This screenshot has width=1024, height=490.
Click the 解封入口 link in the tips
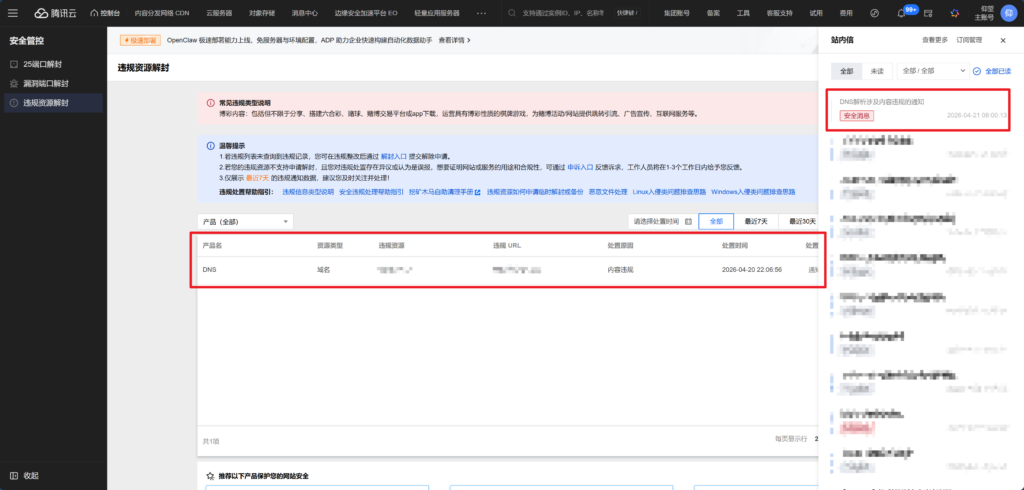point(395,157)
